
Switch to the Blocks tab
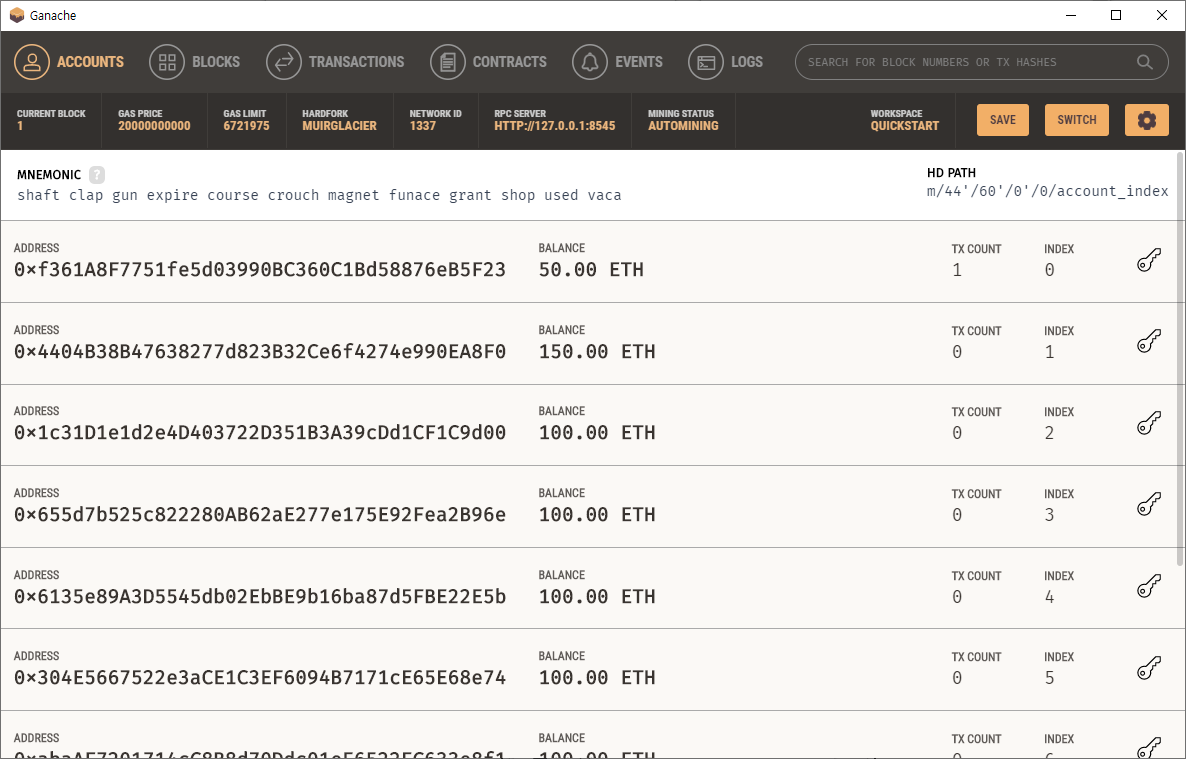click(194, 62)
